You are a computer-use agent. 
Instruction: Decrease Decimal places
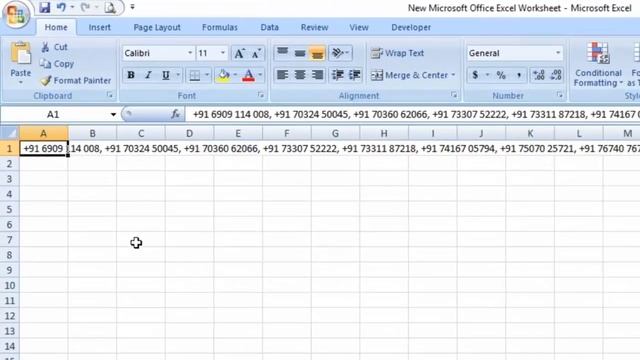pos(556,75)
